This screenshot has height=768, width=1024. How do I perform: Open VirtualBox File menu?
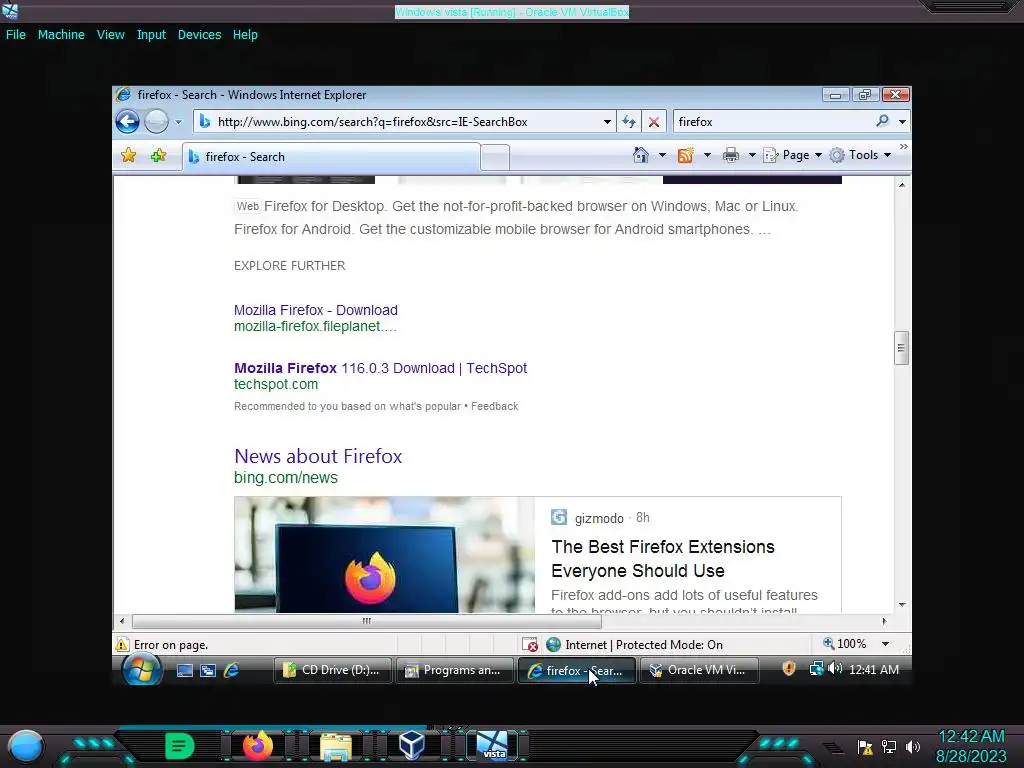coord(16,35)
